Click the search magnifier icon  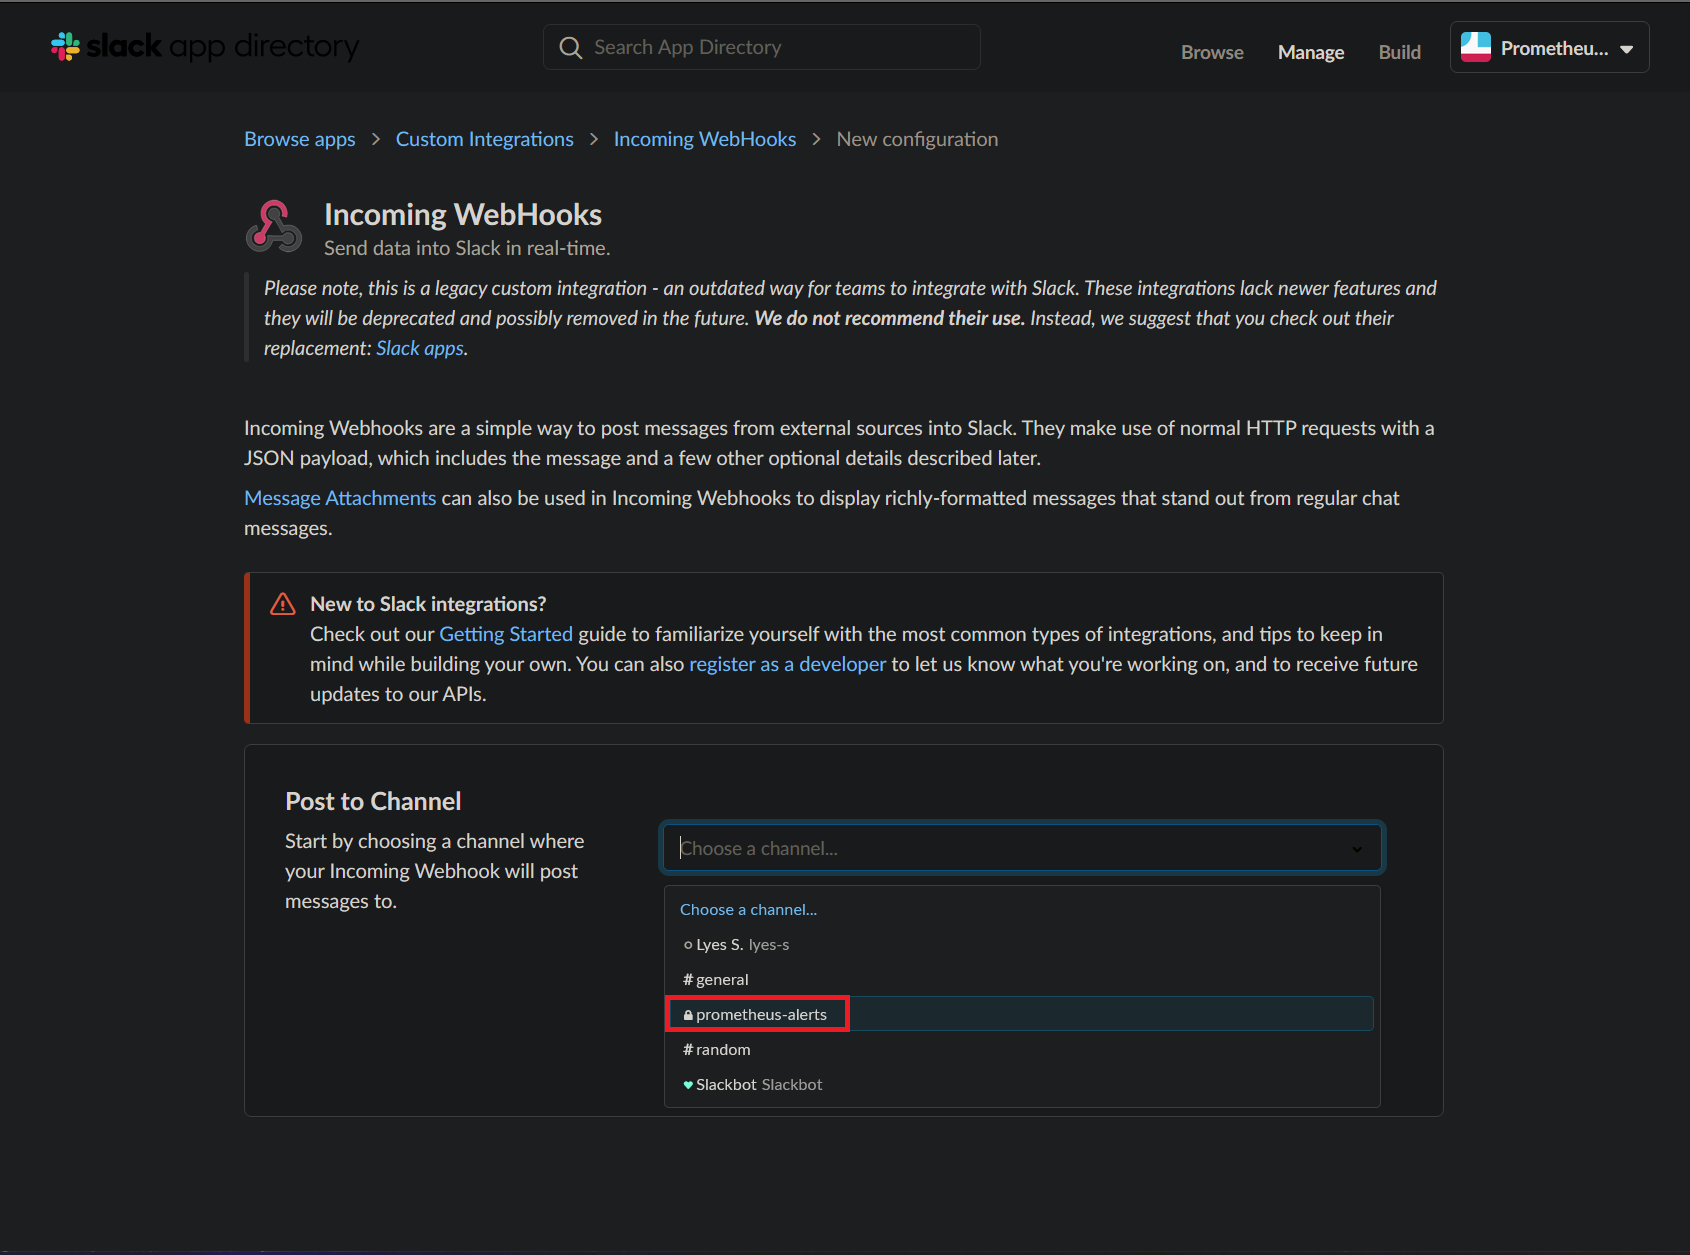570,48
